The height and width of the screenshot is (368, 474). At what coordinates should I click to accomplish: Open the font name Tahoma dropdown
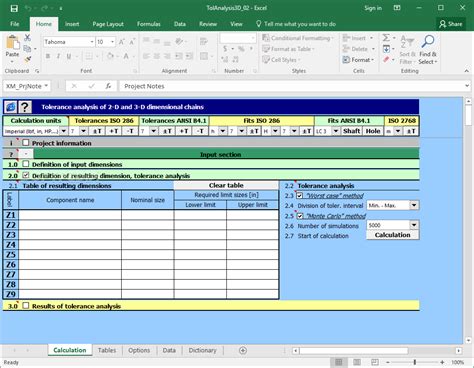point(92,42)
